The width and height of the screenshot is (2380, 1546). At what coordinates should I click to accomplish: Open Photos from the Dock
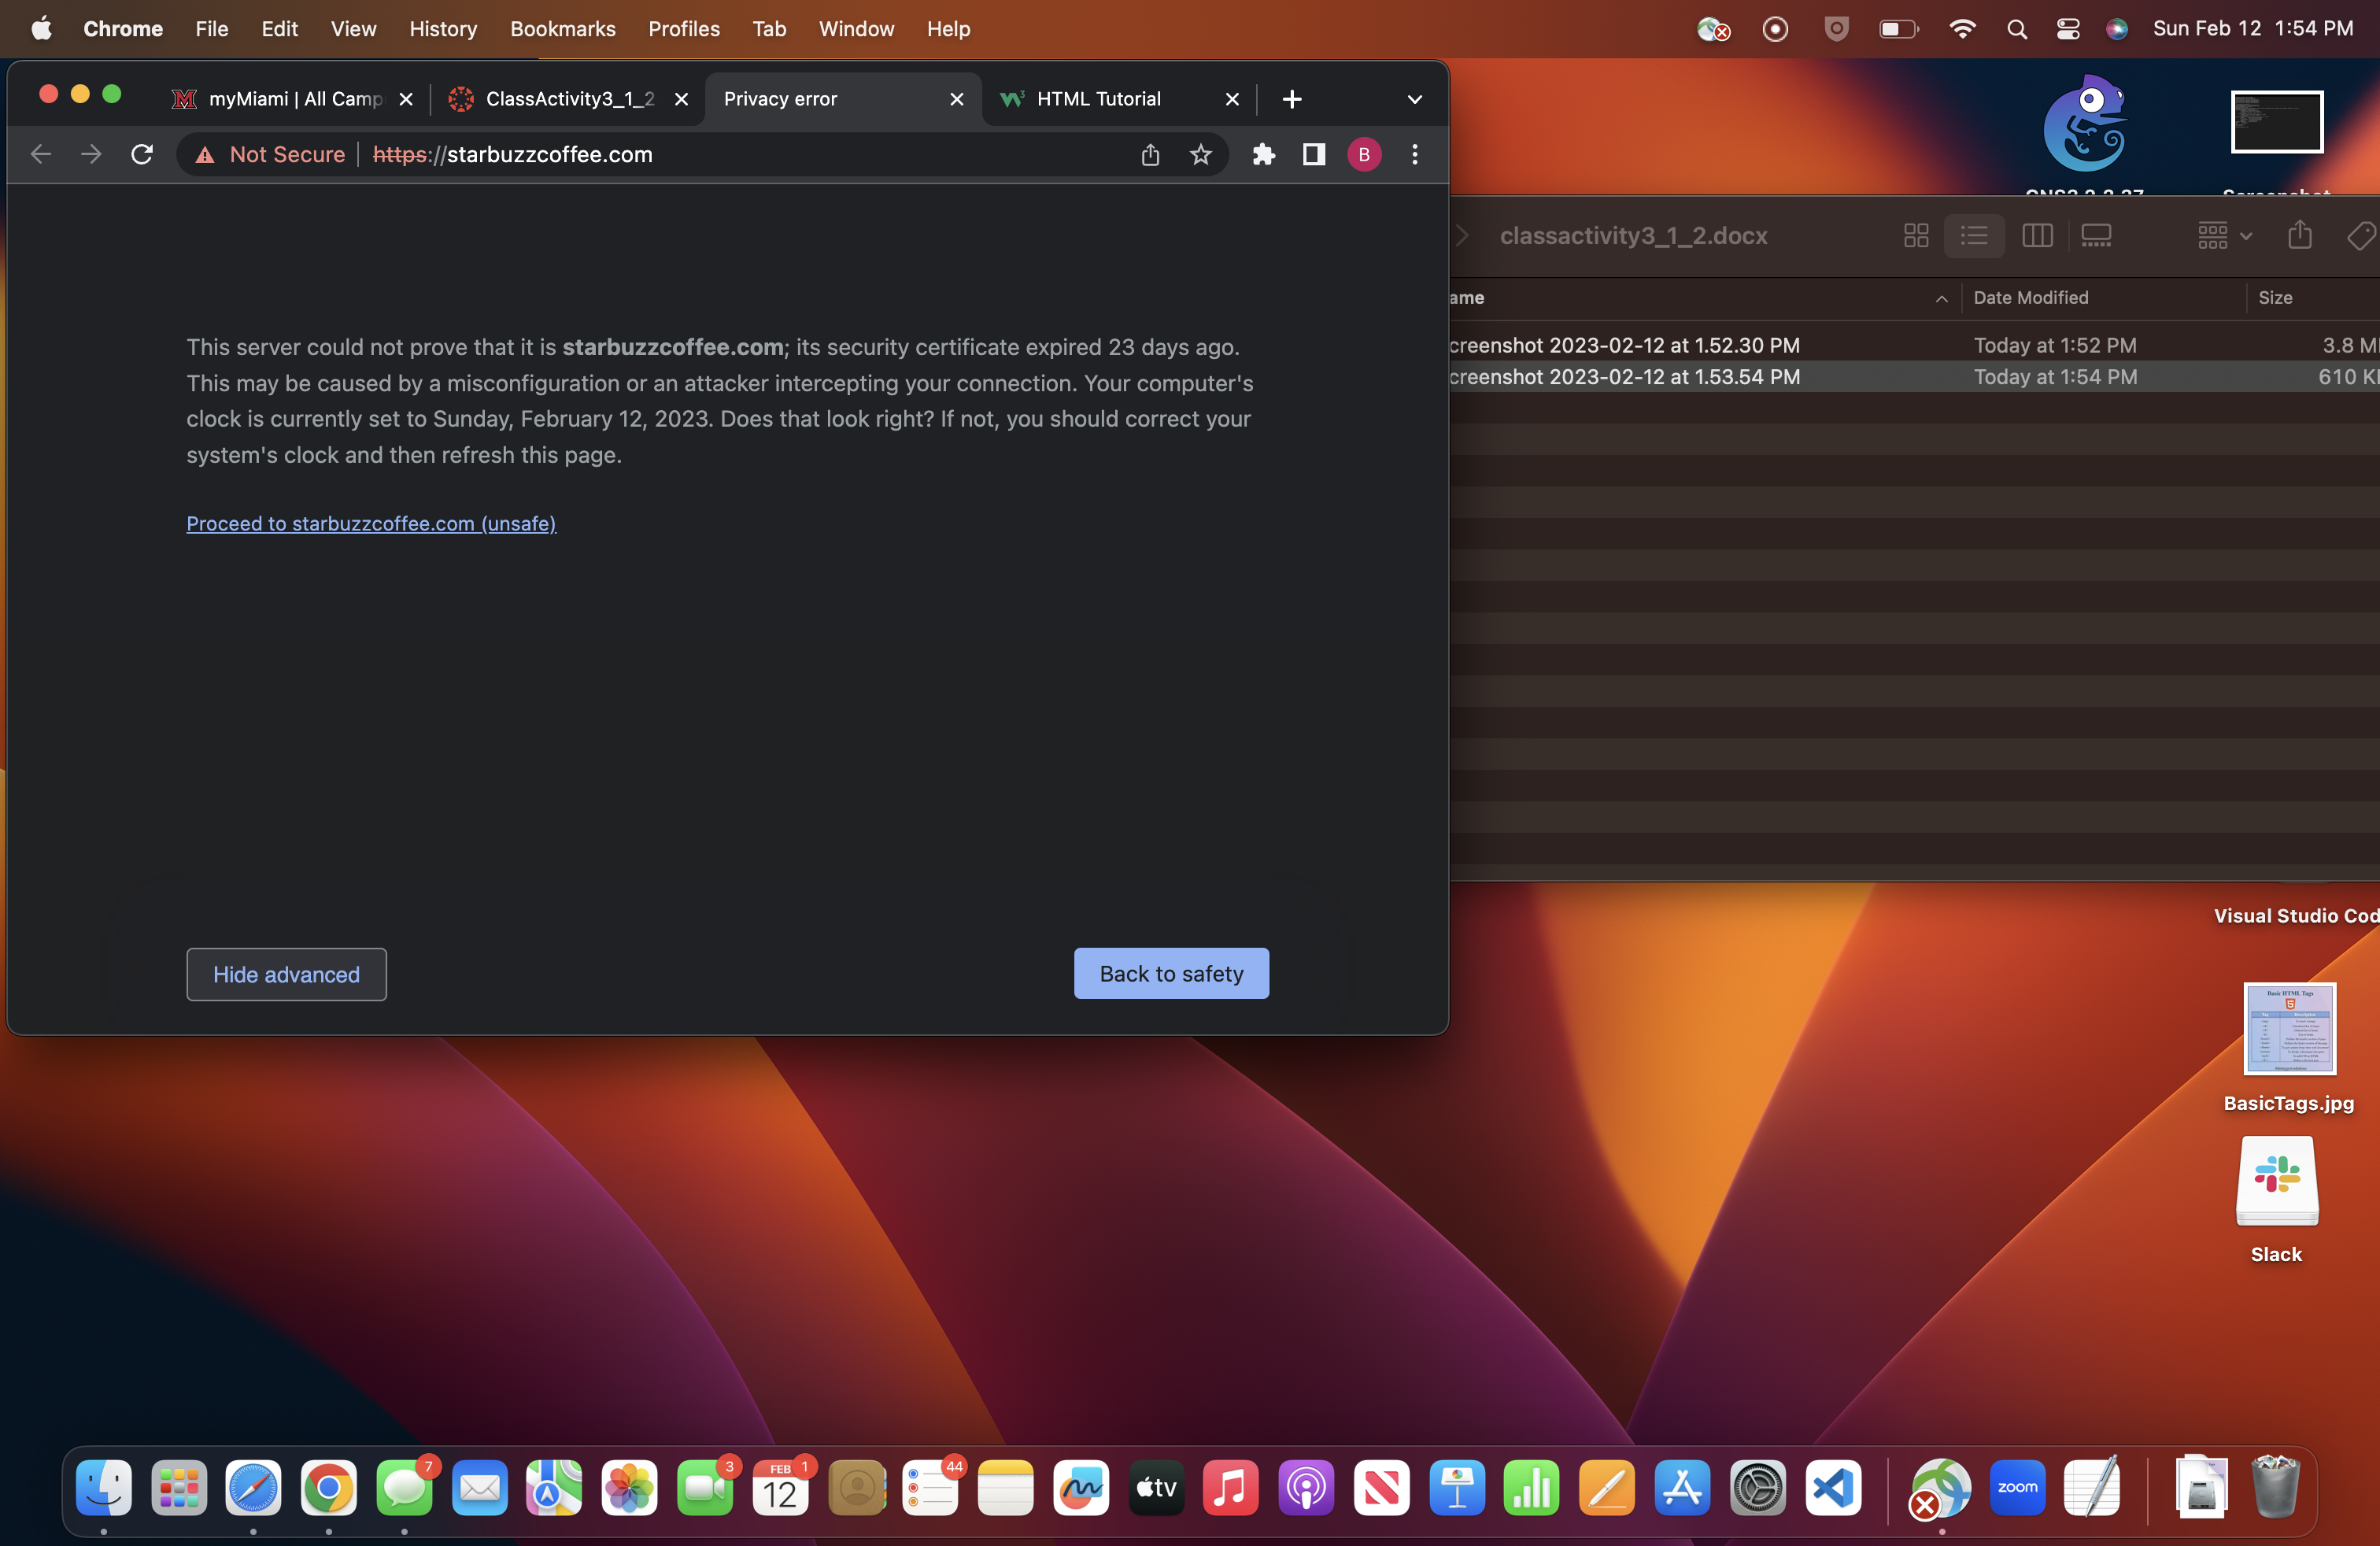click(x=629, y=1488)
